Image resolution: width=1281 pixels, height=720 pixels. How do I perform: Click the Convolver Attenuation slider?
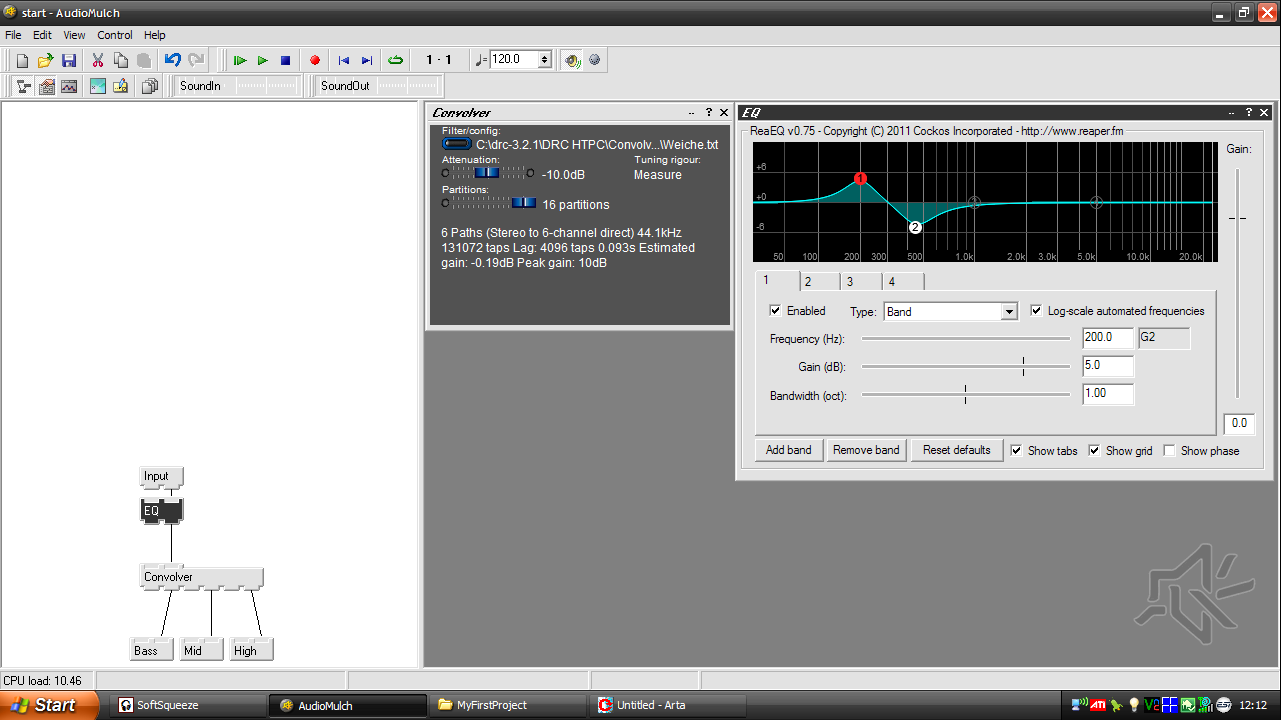pos(487,173)
